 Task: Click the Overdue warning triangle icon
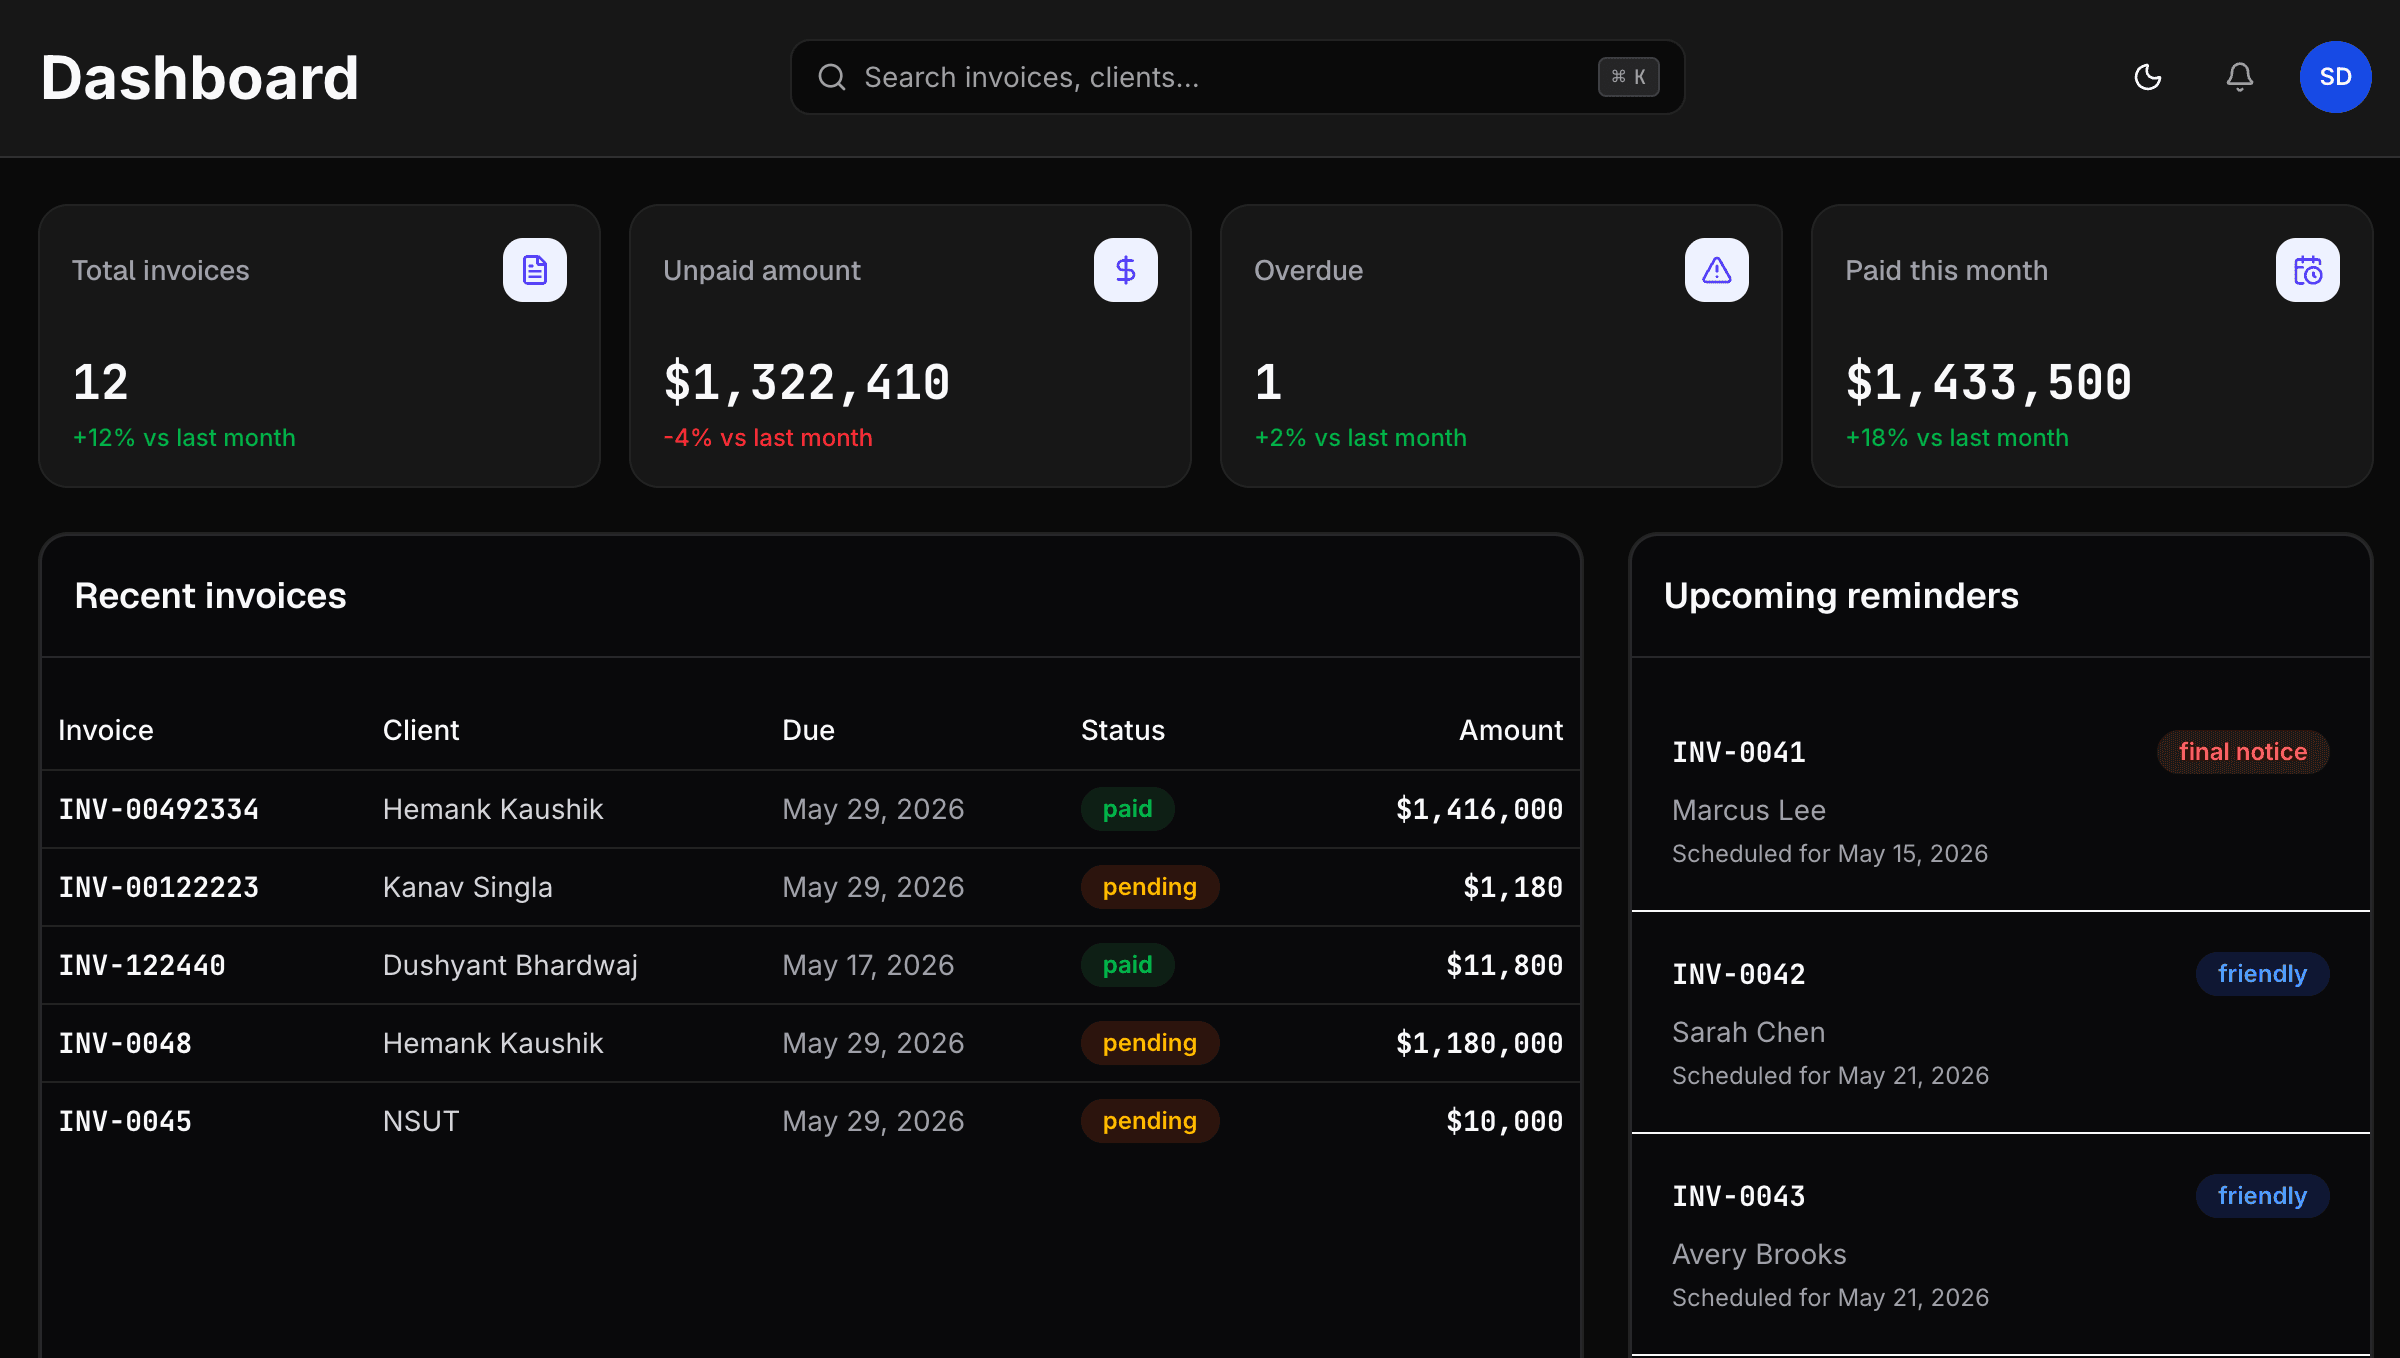(x=1717, y=270)
